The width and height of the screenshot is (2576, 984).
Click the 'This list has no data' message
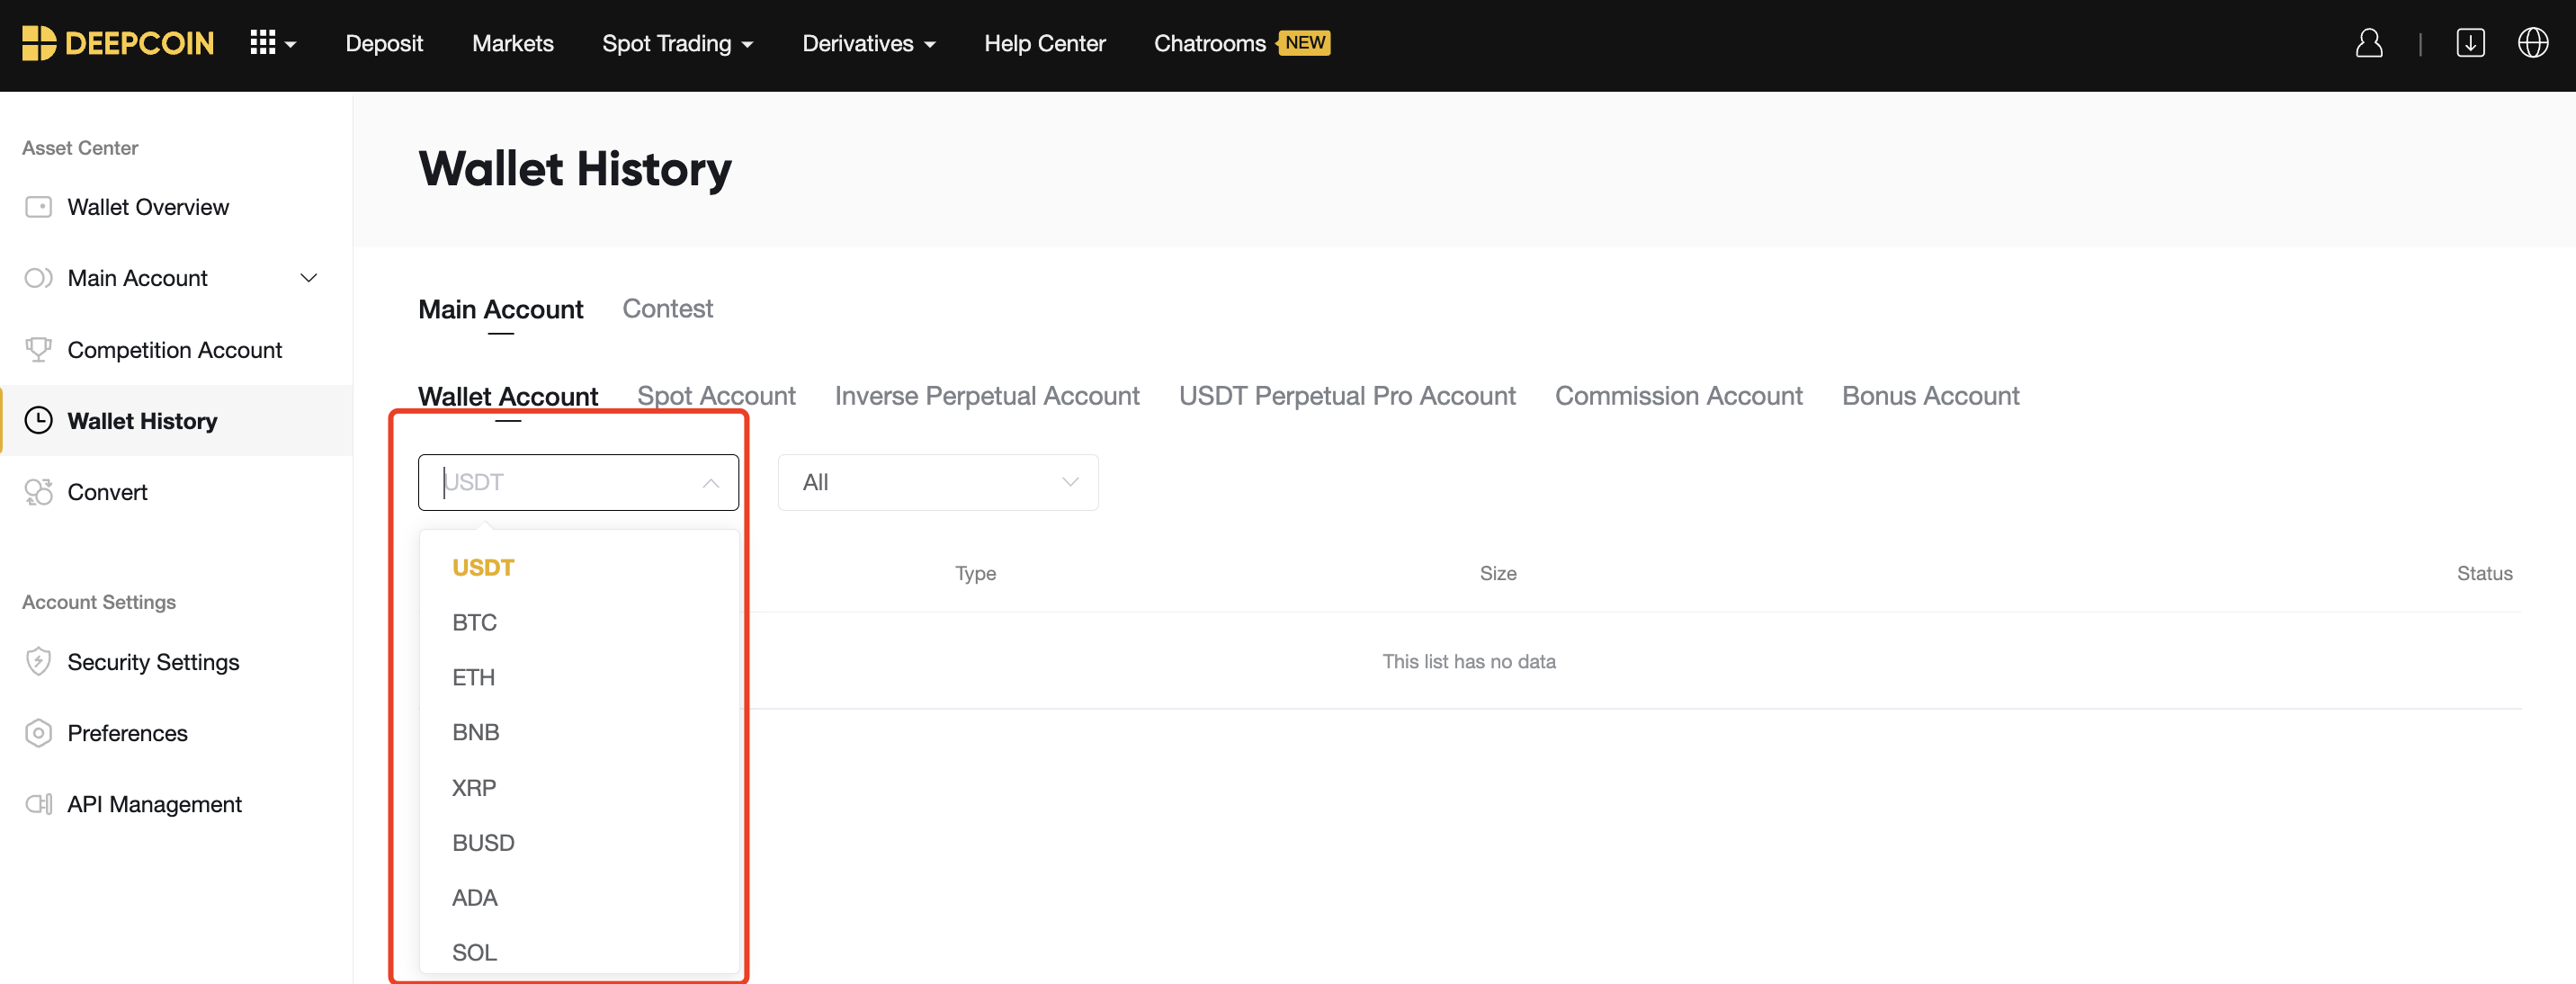1468,661
